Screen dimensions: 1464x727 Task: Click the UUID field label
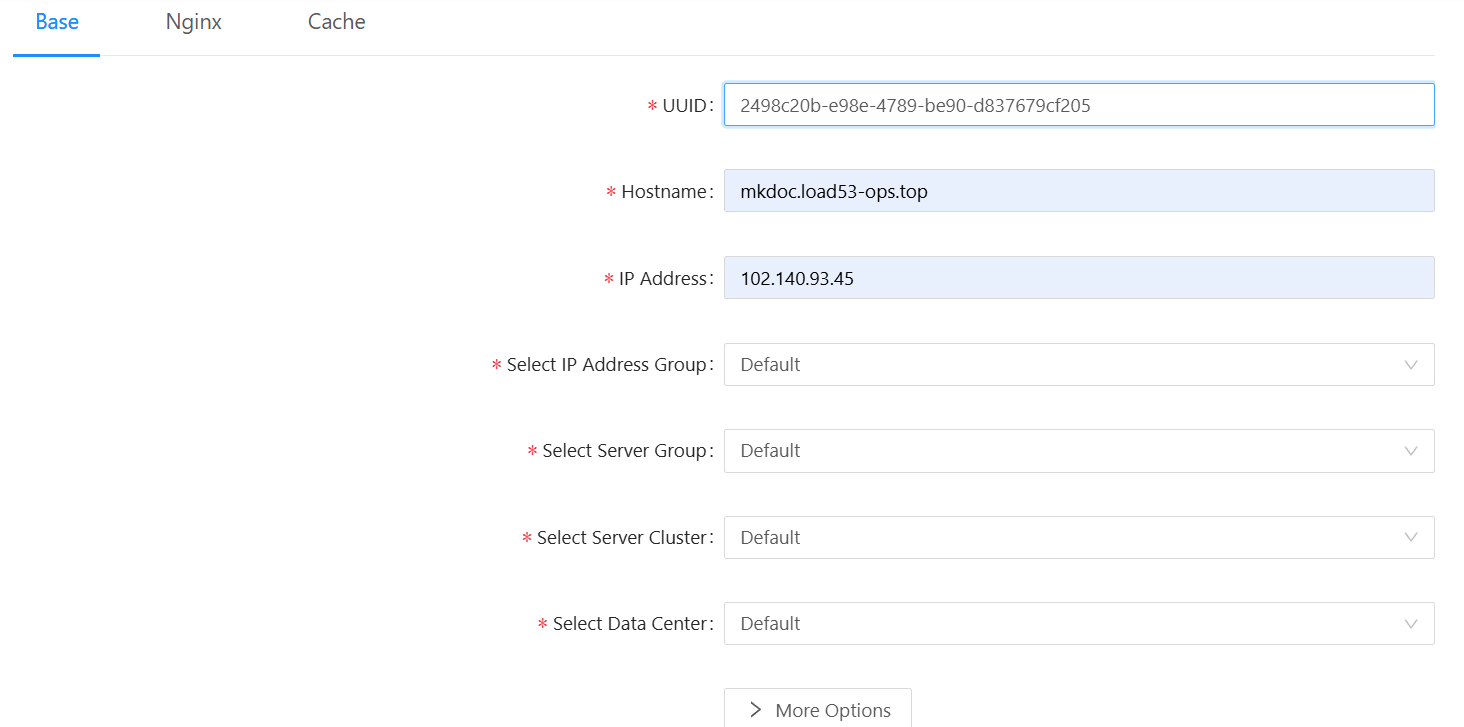pyautogui.click(x=685, y=105)
